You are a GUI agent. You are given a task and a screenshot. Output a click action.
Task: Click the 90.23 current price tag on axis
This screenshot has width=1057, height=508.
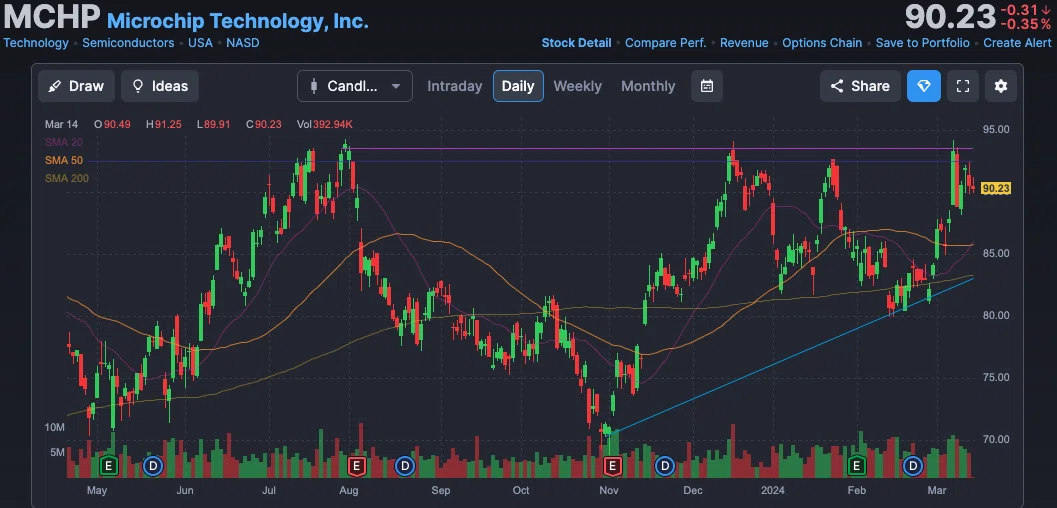pos(996,189)
